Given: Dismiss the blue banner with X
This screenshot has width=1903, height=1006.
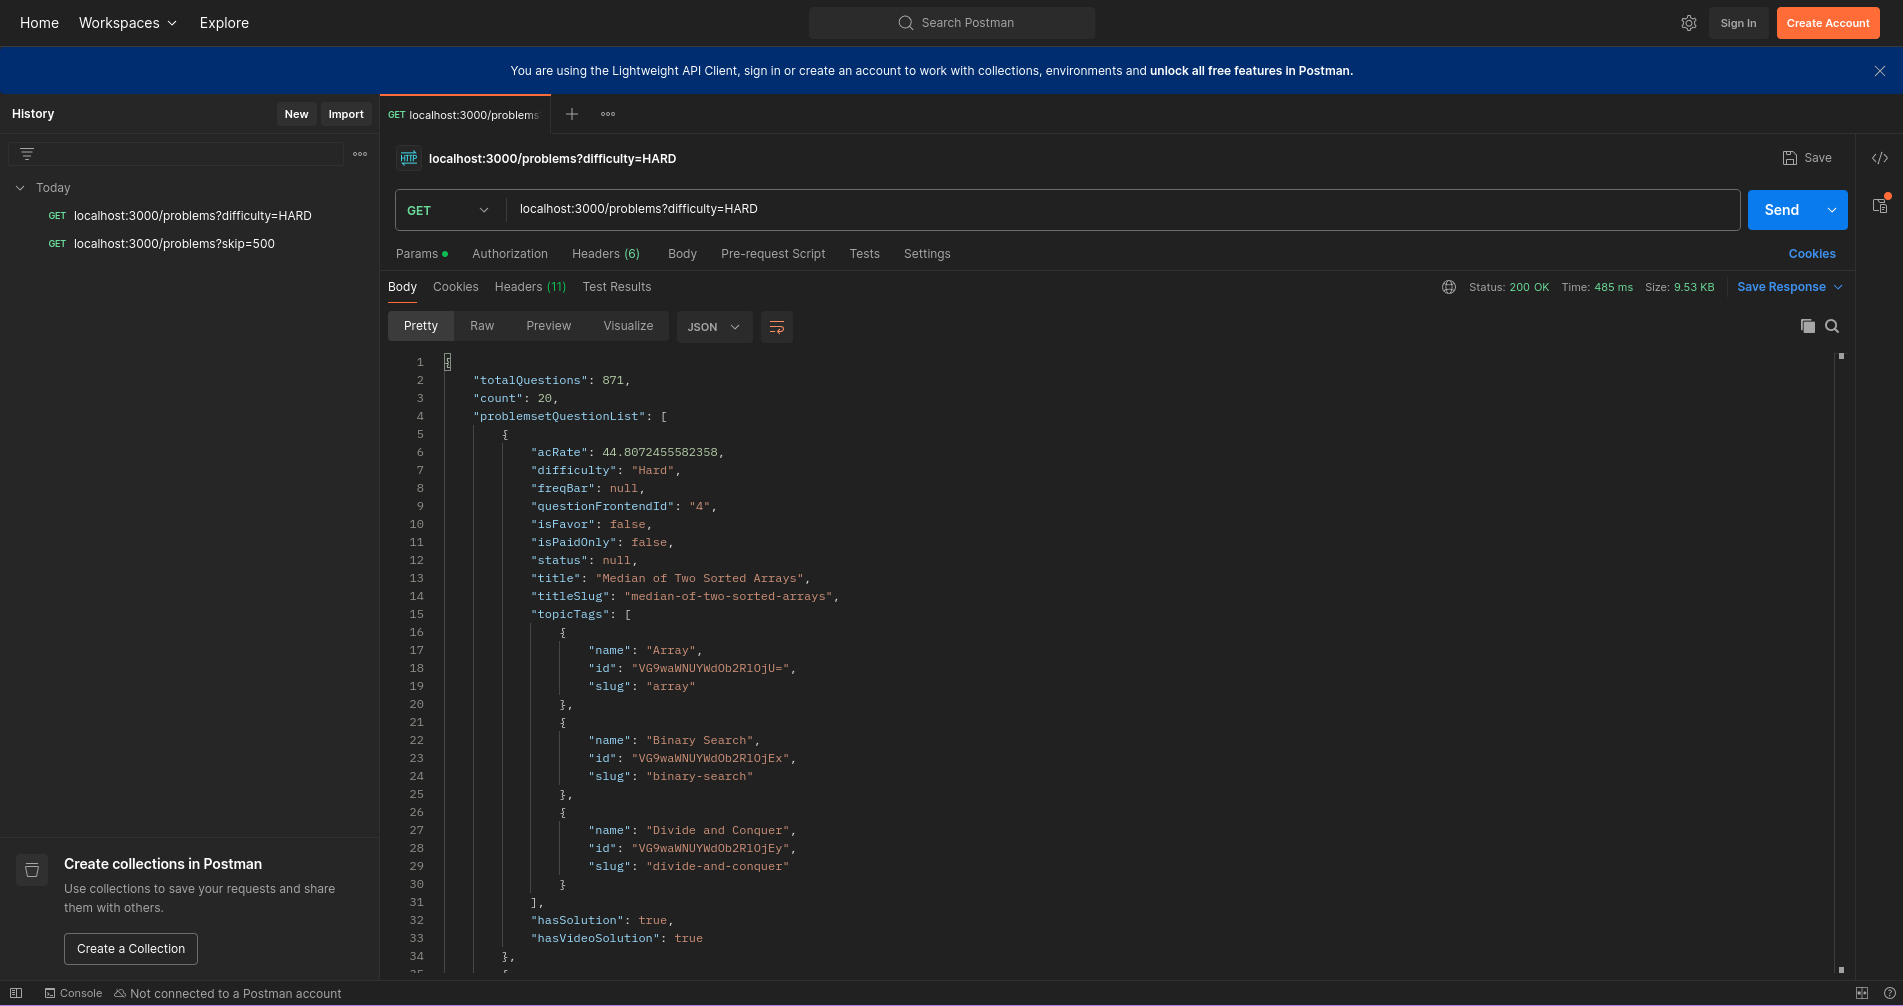Looking at the screenshot, I should [x=1880, y=71].
